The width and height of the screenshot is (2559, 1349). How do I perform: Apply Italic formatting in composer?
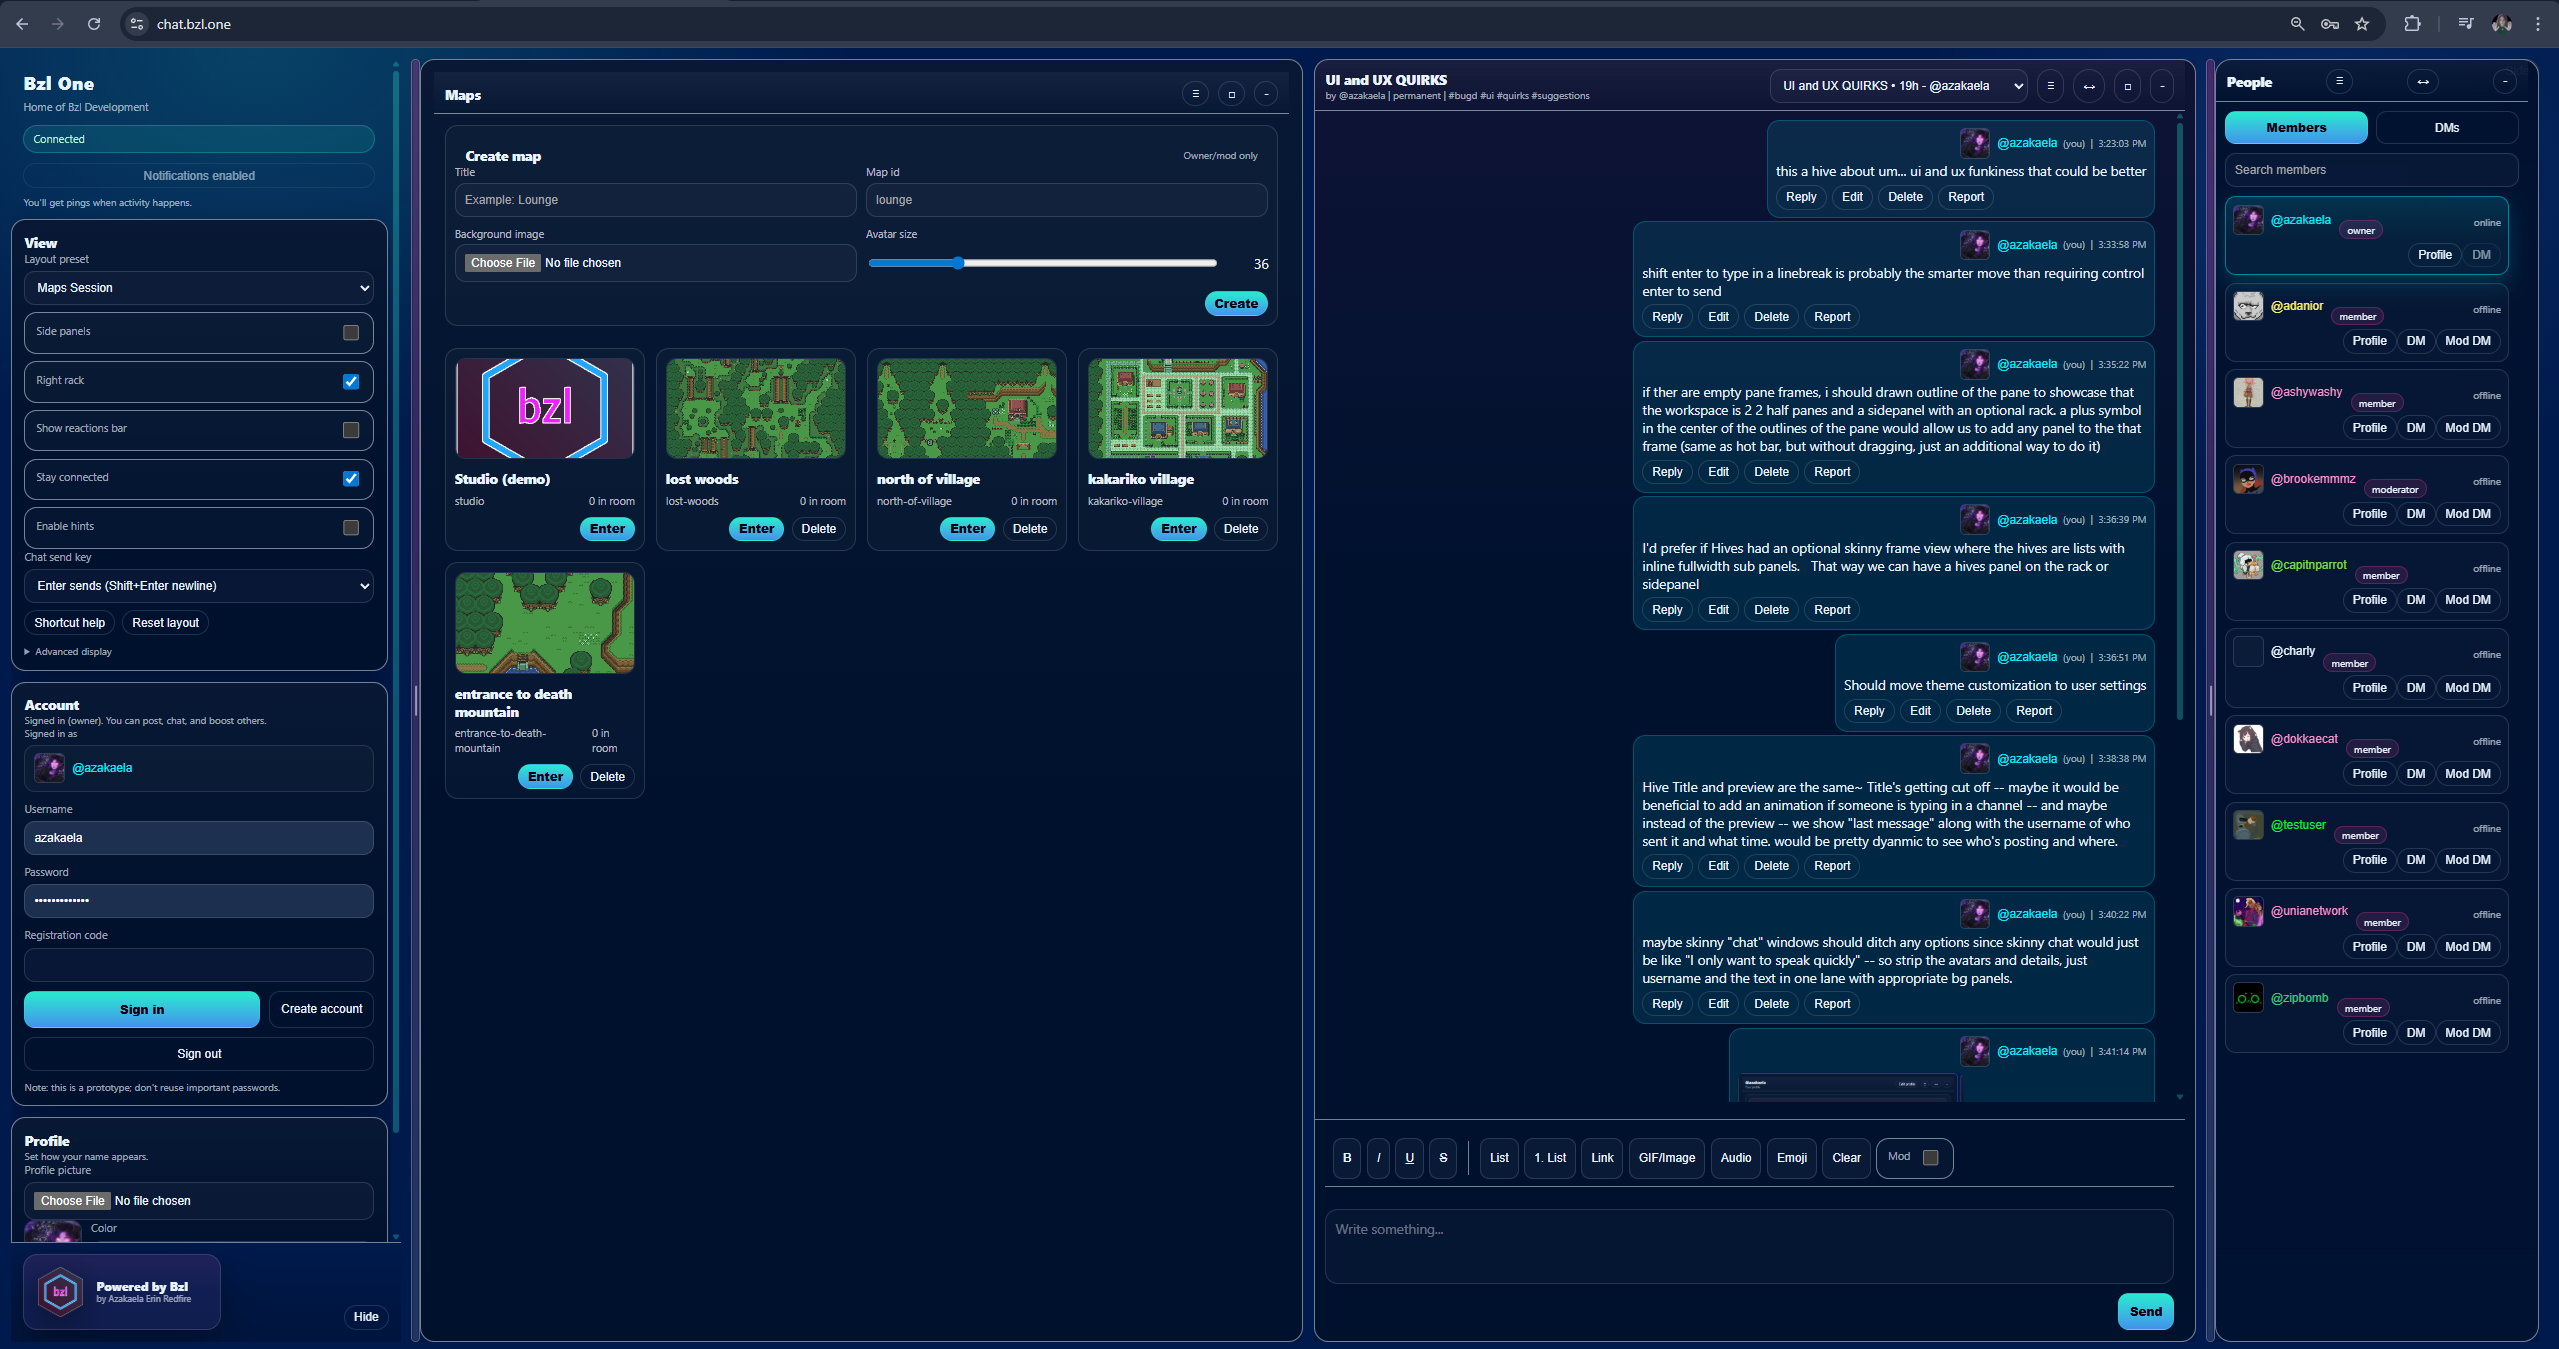[x=1378, y=1158]
